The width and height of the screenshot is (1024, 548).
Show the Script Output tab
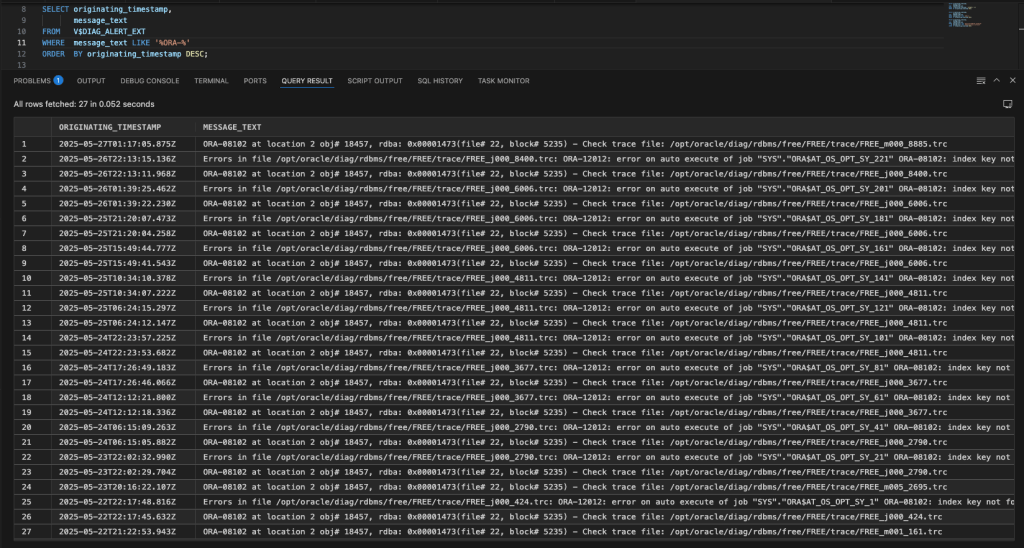click(x=375, y=80)
